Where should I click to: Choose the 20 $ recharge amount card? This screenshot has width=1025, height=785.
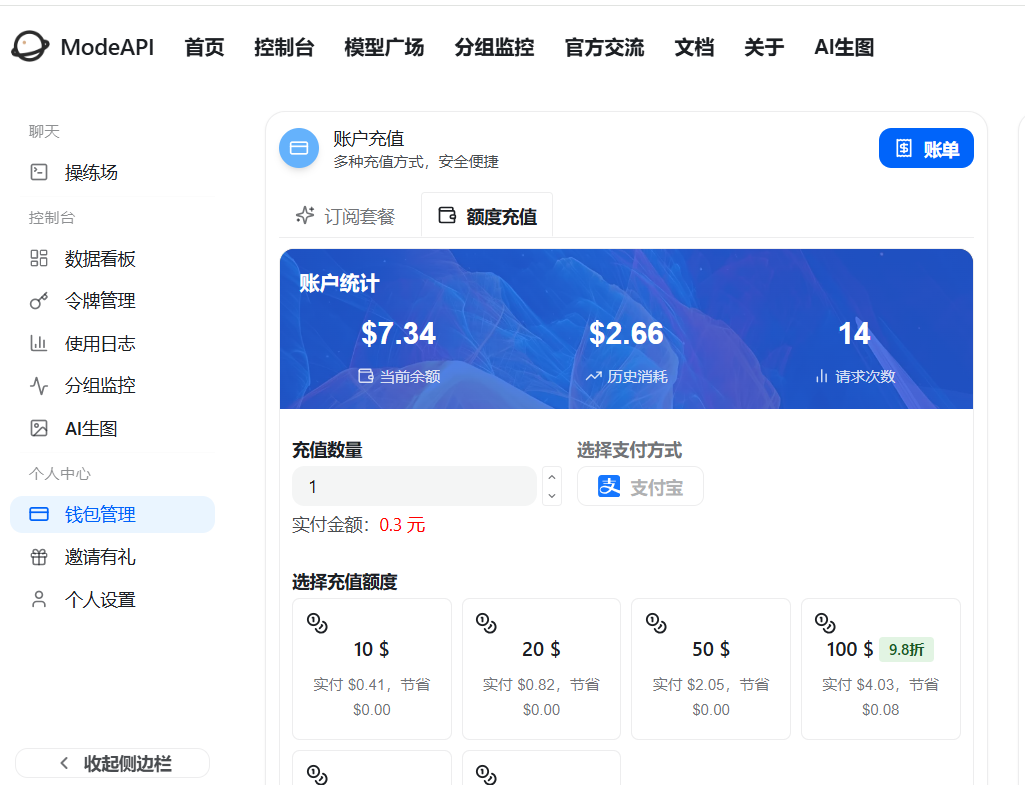click(x=541, y=669)
